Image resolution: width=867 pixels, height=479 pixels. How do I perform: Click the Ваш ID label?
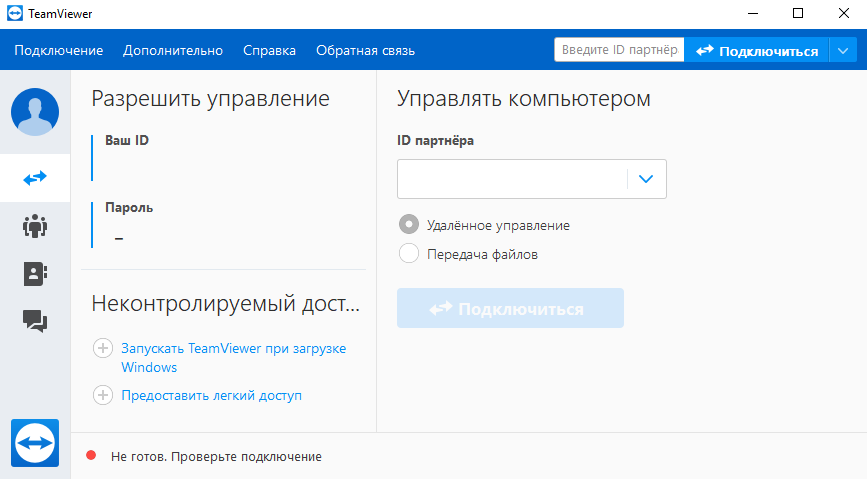127,140
